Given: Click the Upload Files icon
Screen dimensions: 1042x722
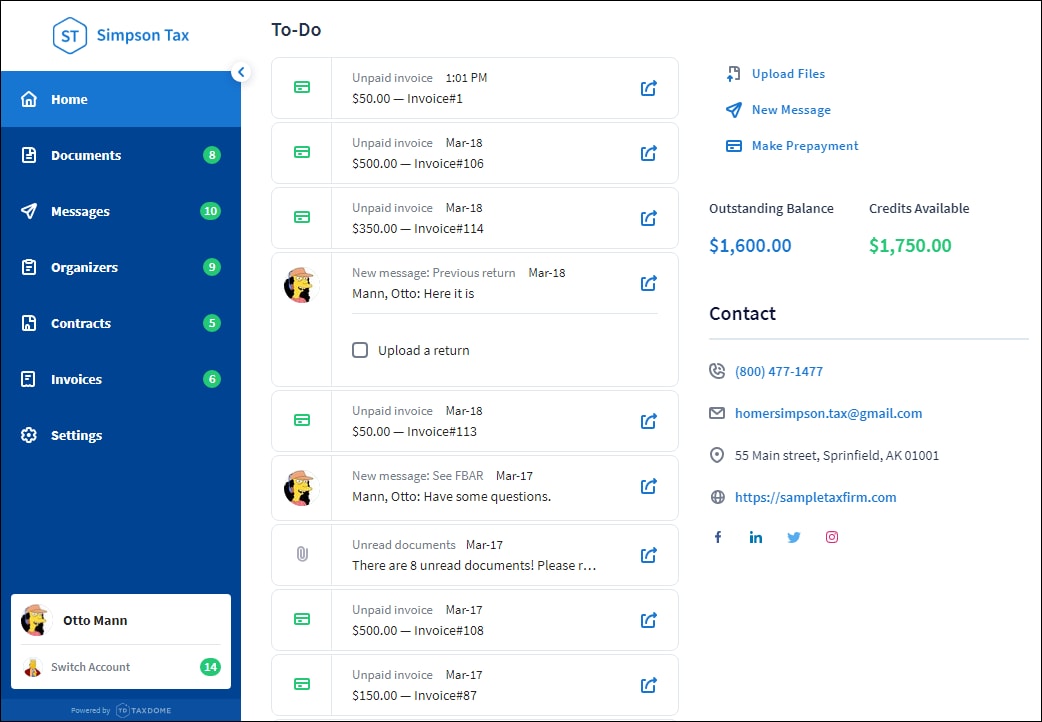Looking at the screenshot, I should click(733, 73).
